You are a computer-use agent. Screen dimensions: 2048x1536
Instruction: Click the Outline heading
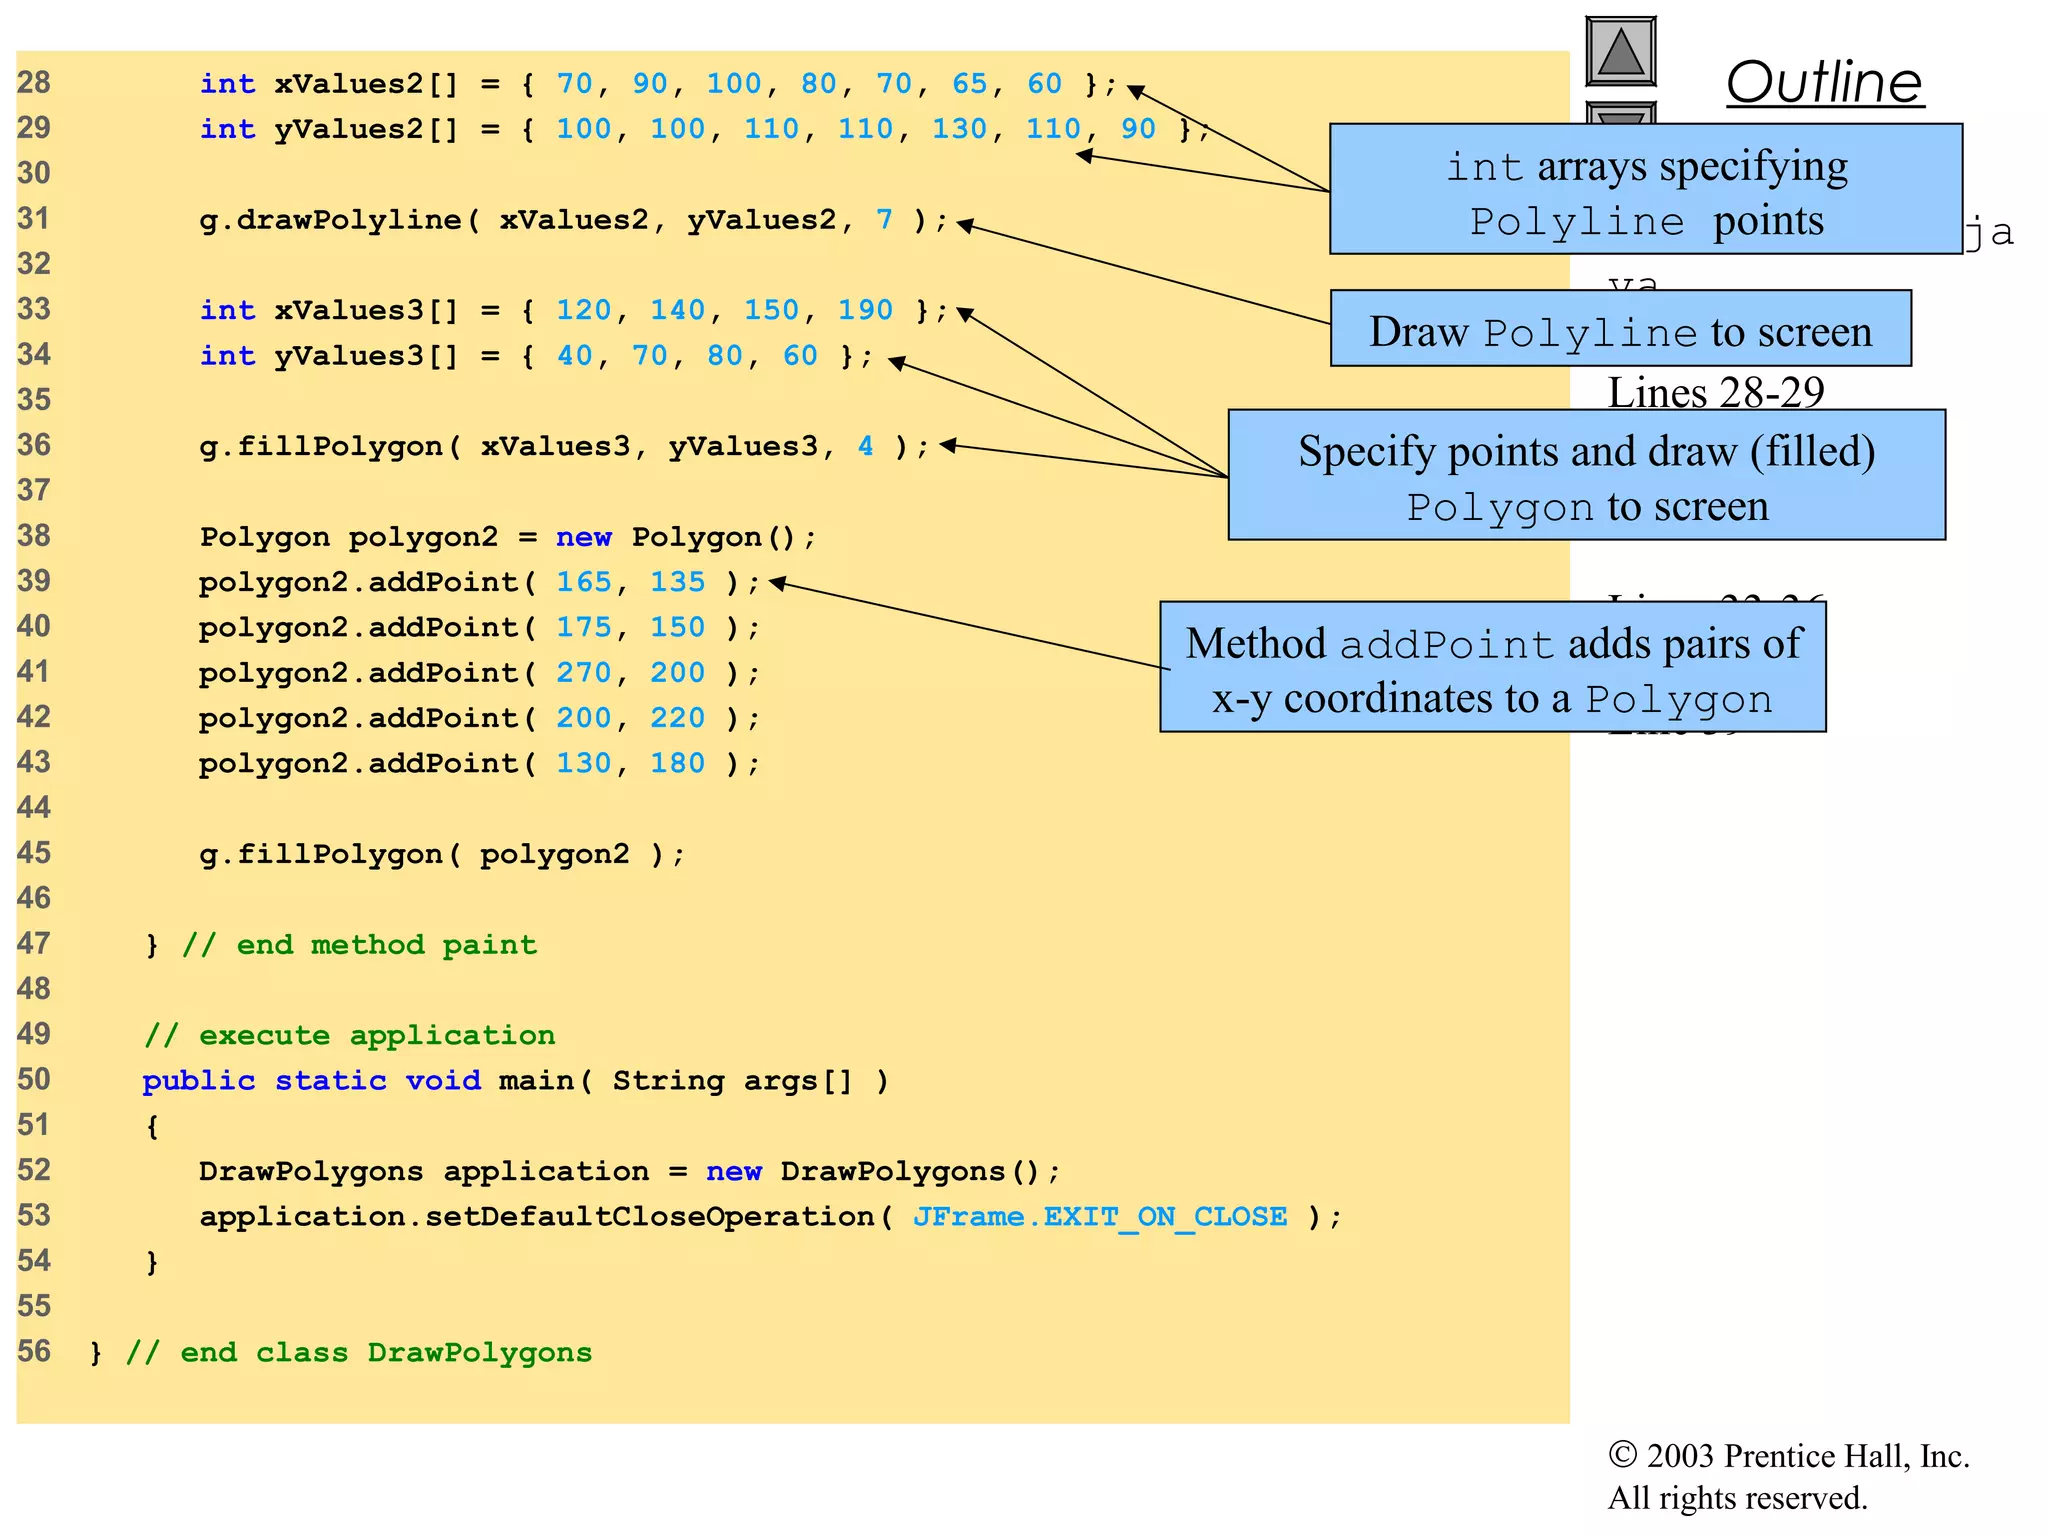tap(1824, 83)
